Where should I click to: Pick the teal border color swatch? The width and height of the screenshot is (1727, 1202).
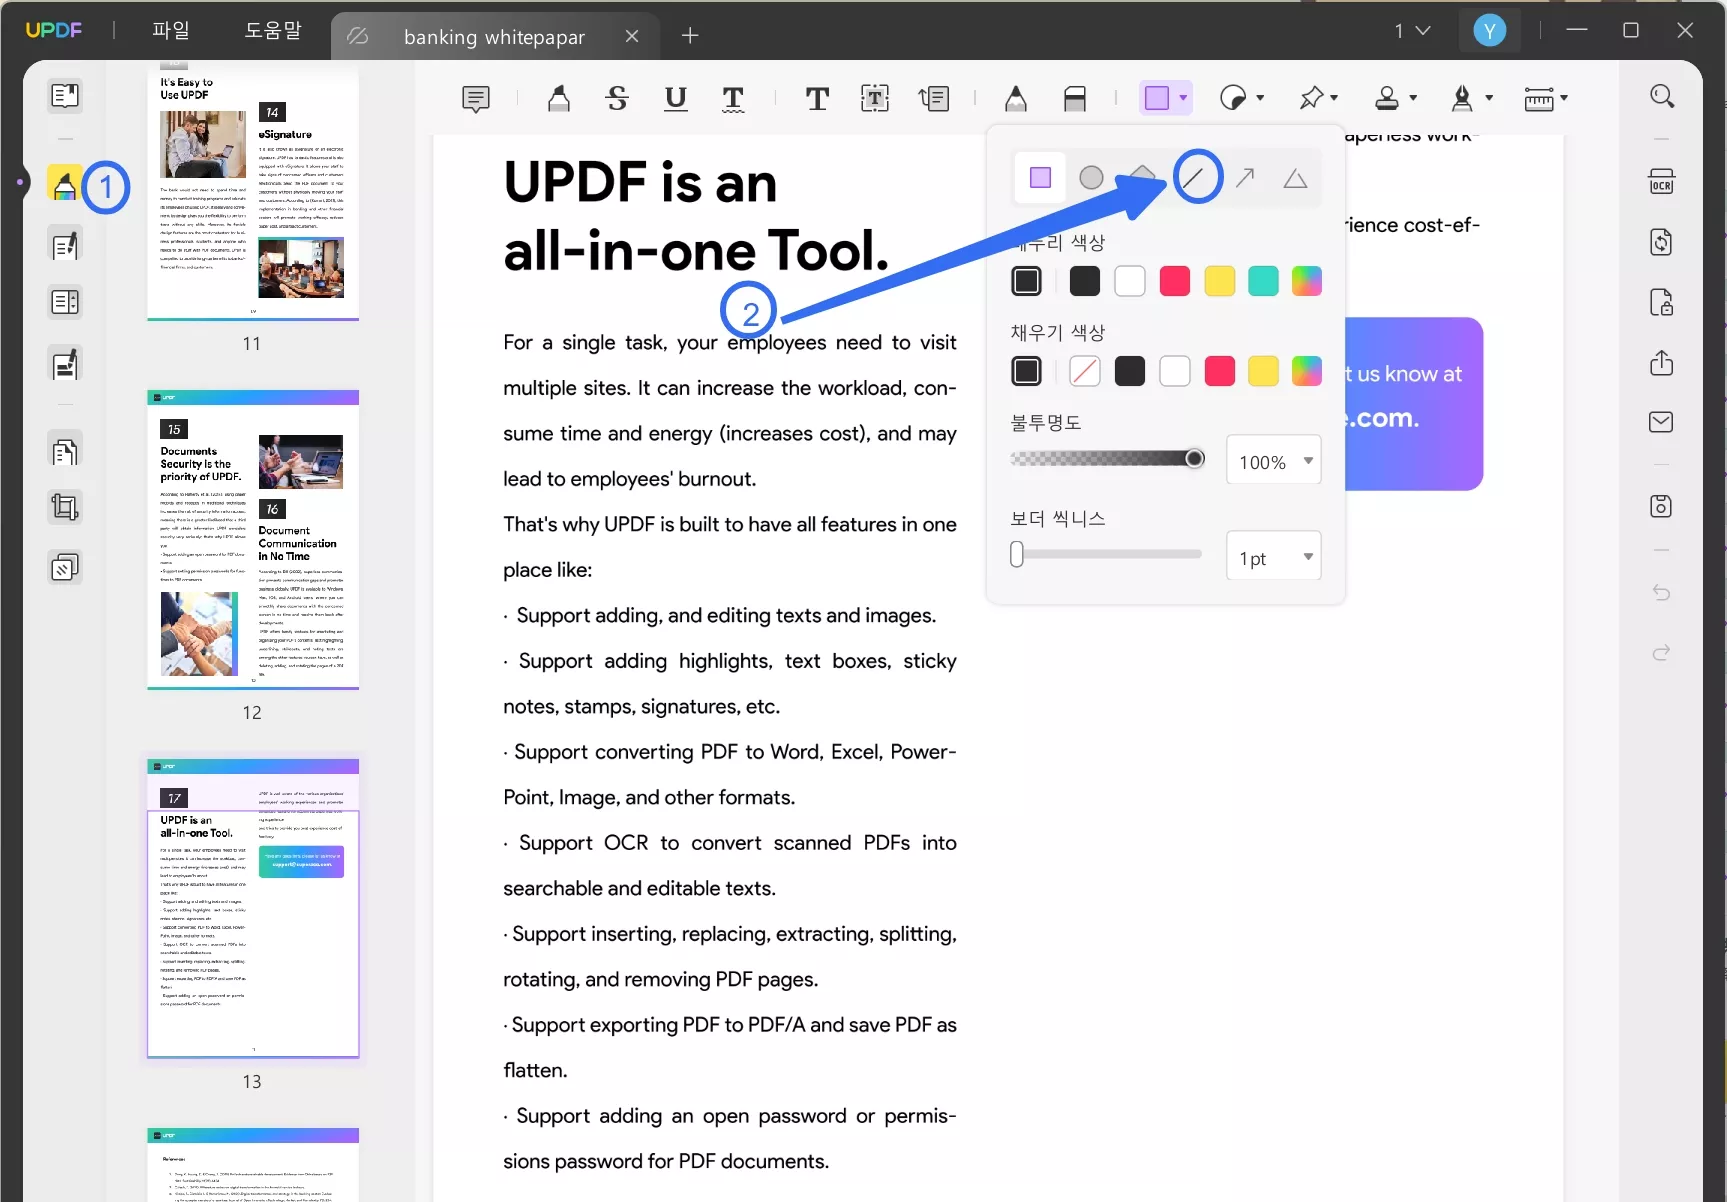coord(1263,281)
